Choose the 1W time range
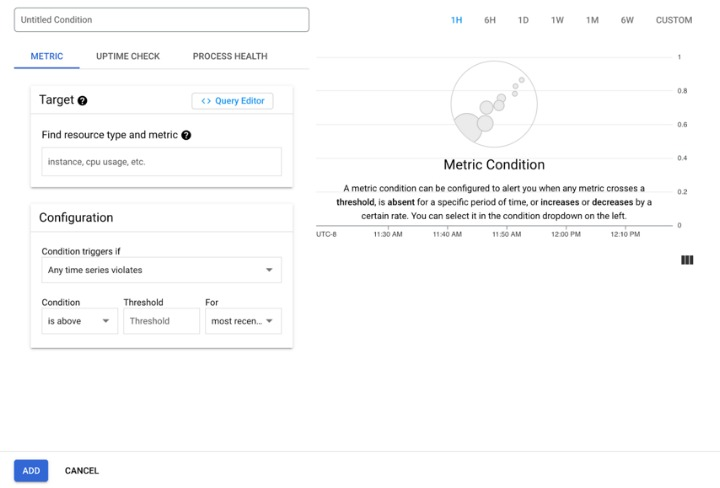 [x=557, y=20]
